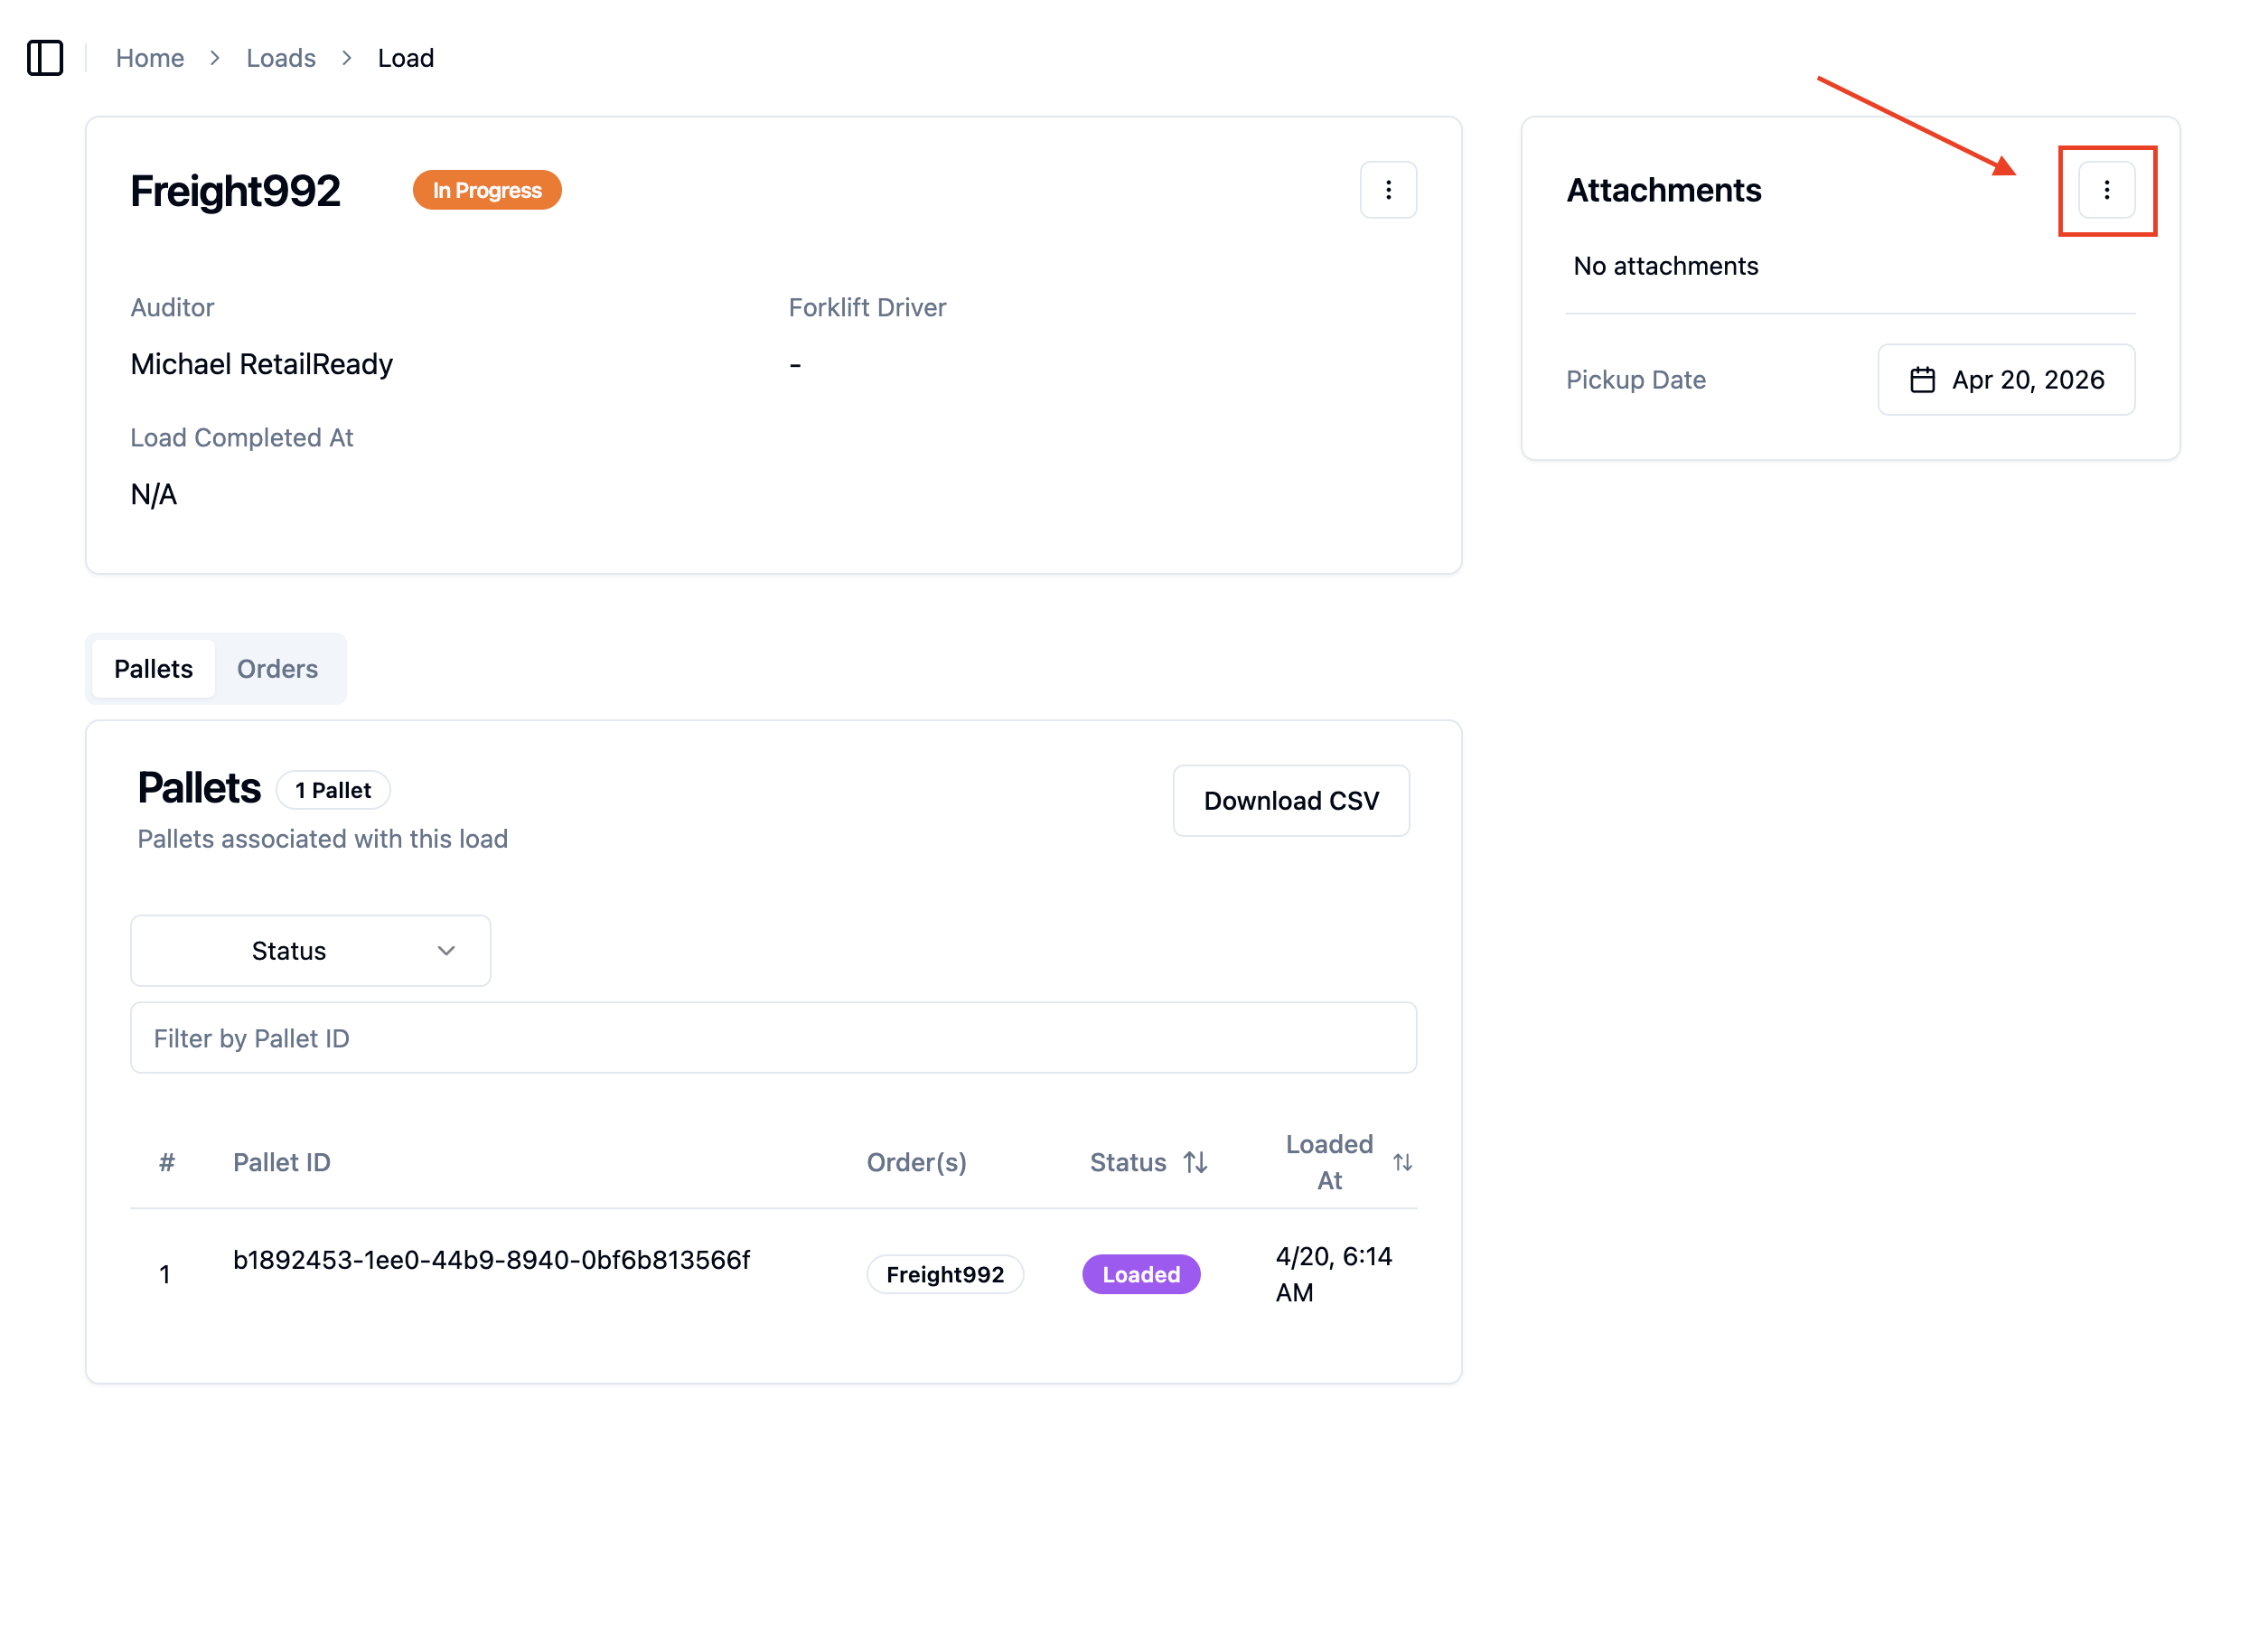
Task: Select pallet ID b1892453-1ee0-44b9-8940-0bf6b813566f
Action: coord(491,1260)
